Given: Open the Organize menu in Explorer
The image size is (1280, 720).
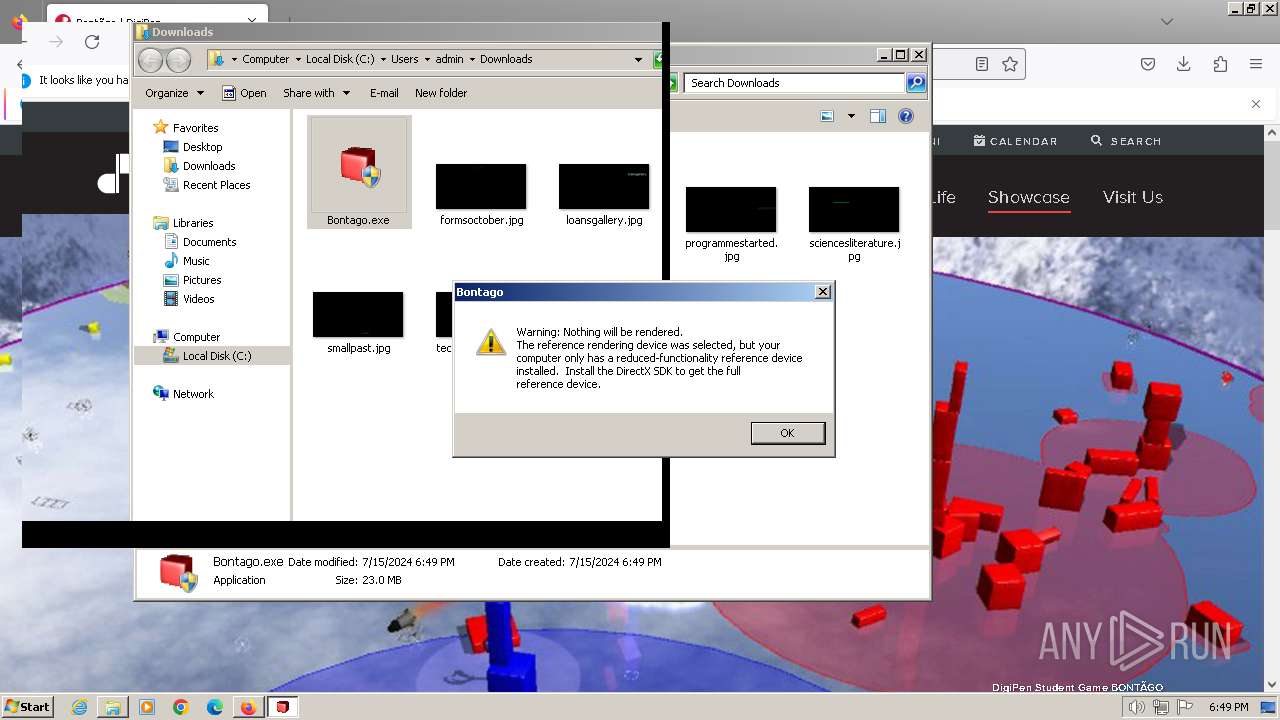Looking at the screenshot, I should pyautogui.click(x=174, y=93).
